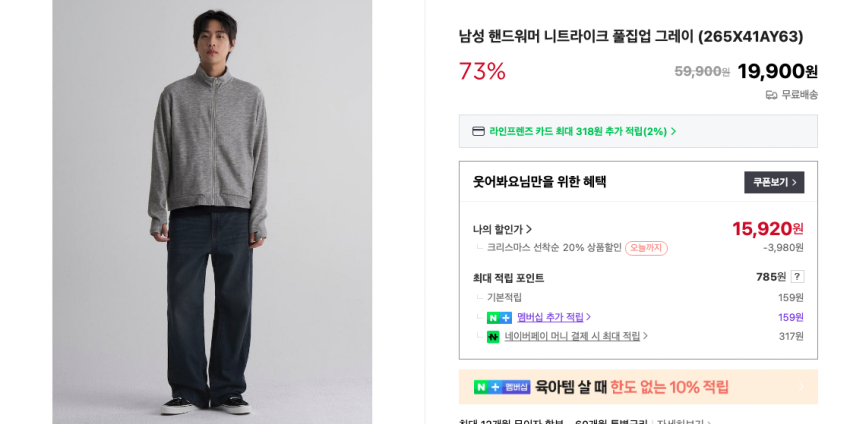Screen dimensions: 850x424
Task: Click the 자세히보기 link
Action: (684, 422)
